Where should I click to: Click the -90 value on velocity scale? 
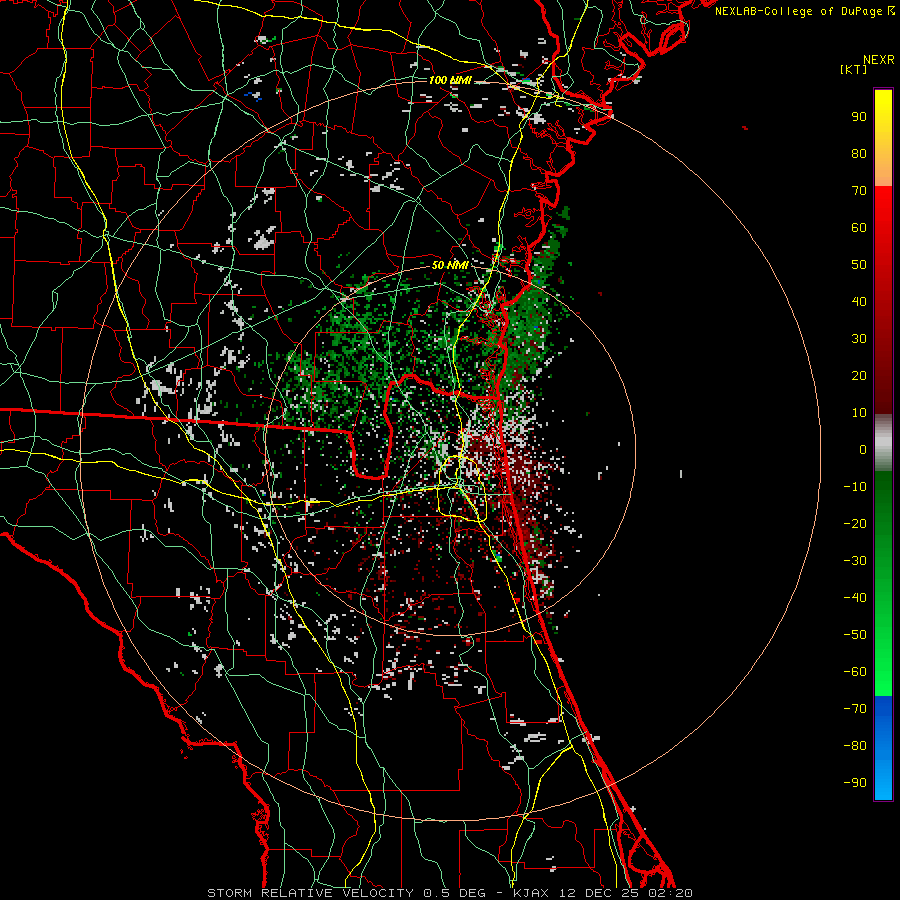[855, 783]
